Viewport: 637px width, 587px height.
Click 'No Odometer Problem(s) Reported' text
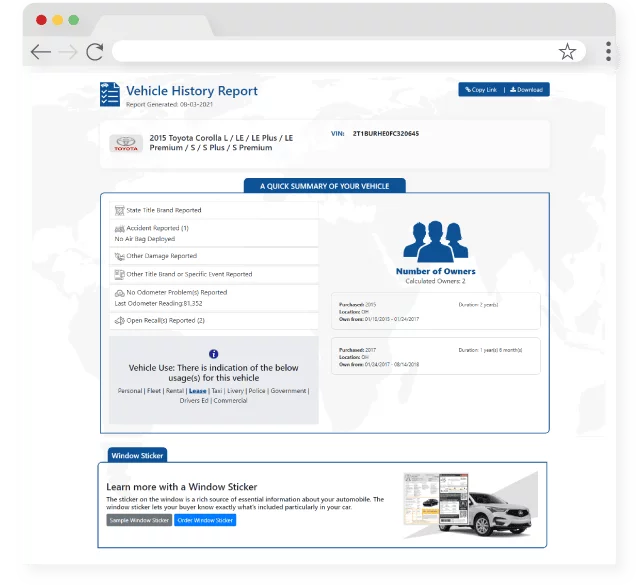[x=177, y=292]
